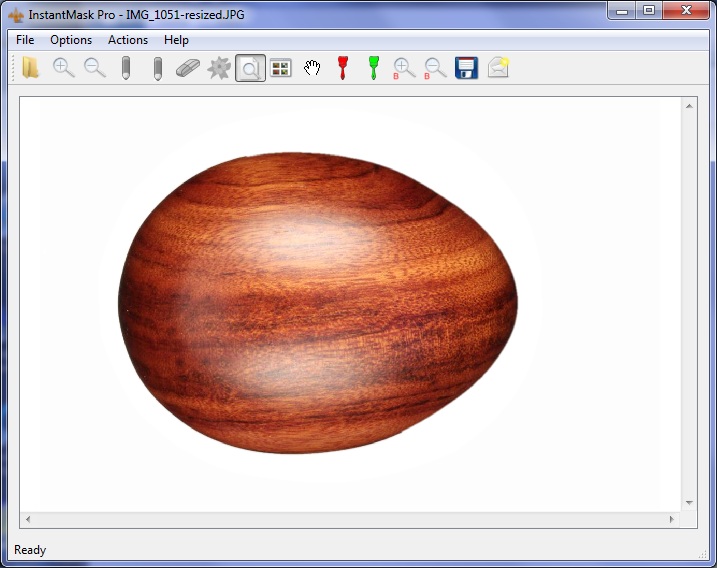
Task: Toggle the highlighted preview mode button
Action: pyautogui.click(x=250, y=68)
